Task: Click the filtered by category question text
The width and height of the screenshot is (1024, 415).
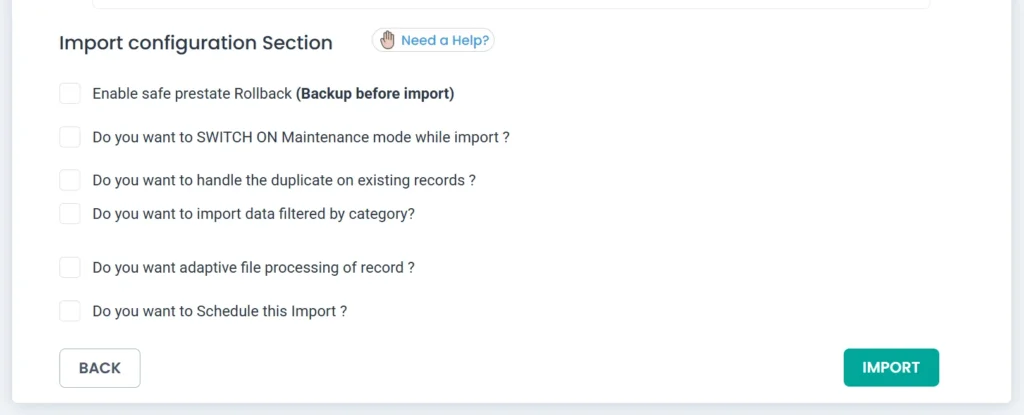Action: (x=253, y=213)
